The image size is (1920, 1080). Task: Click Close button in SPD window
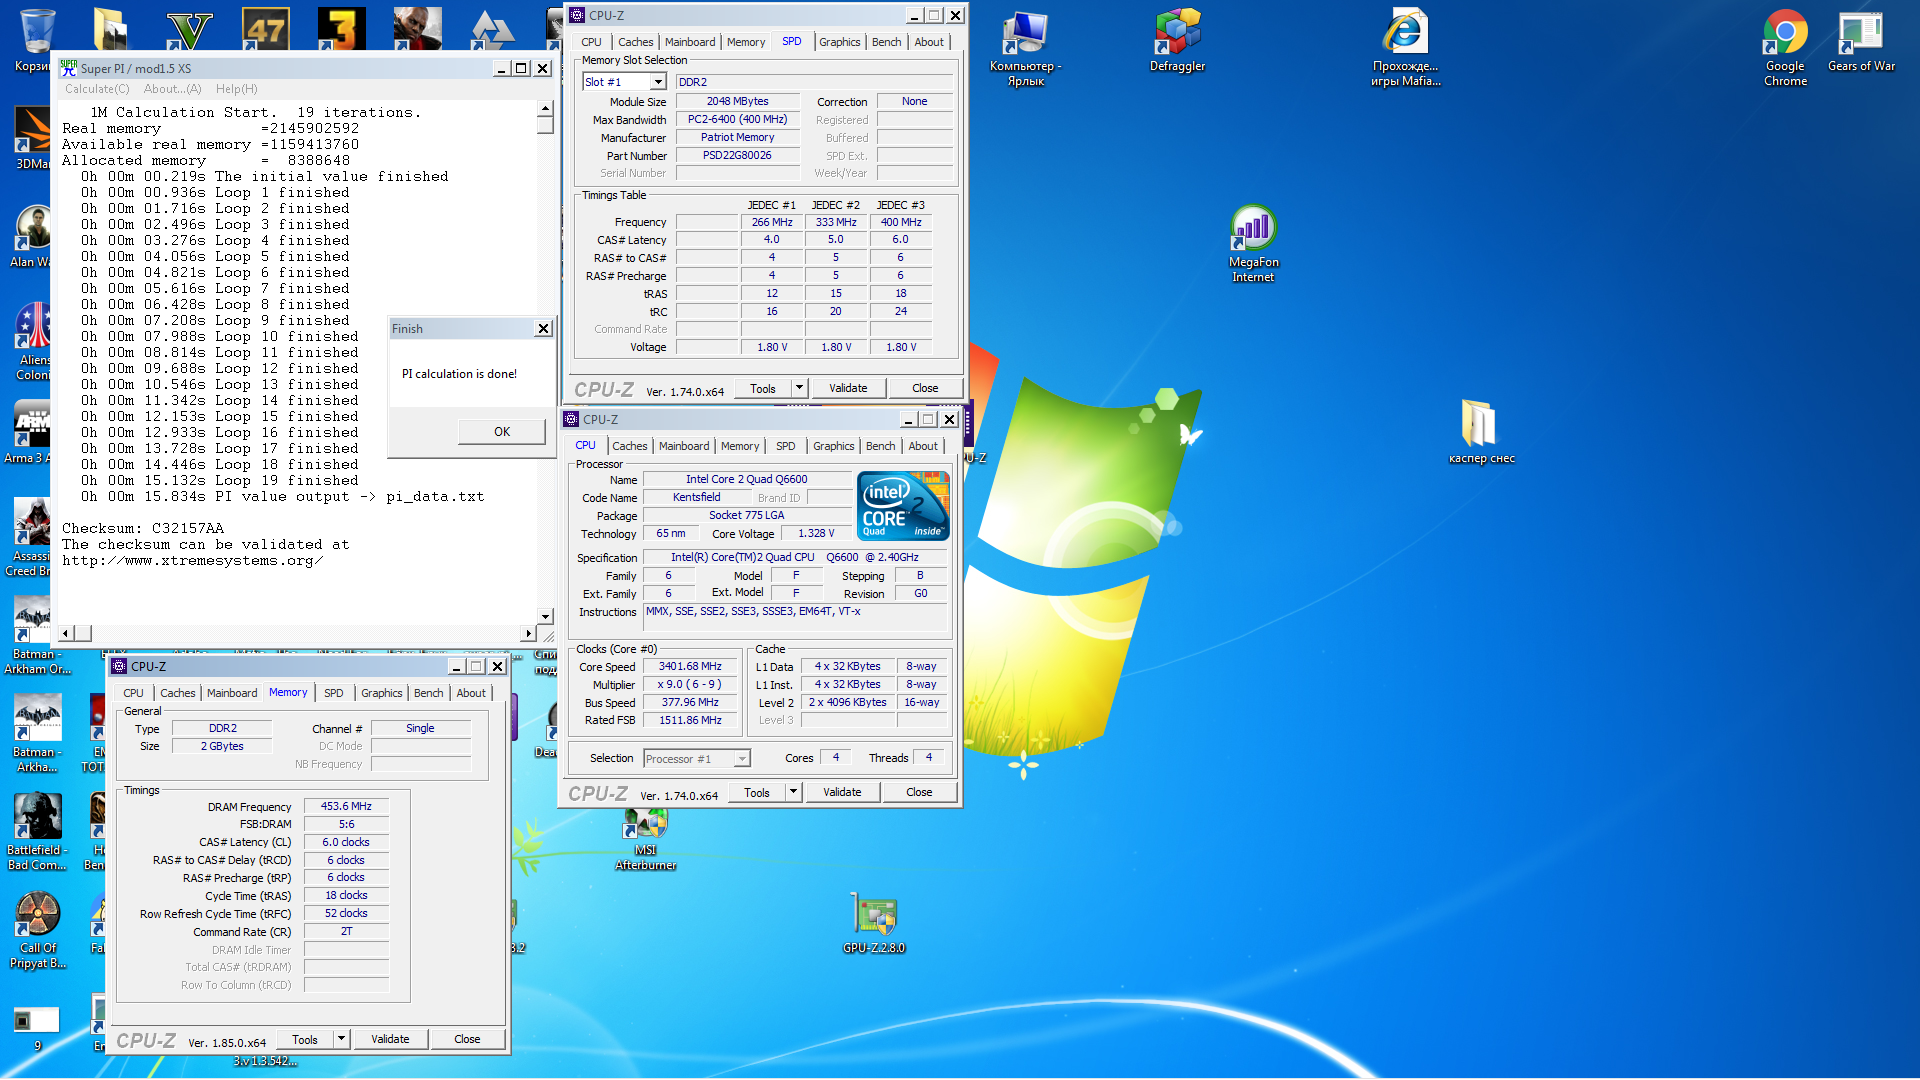point(925,388)
